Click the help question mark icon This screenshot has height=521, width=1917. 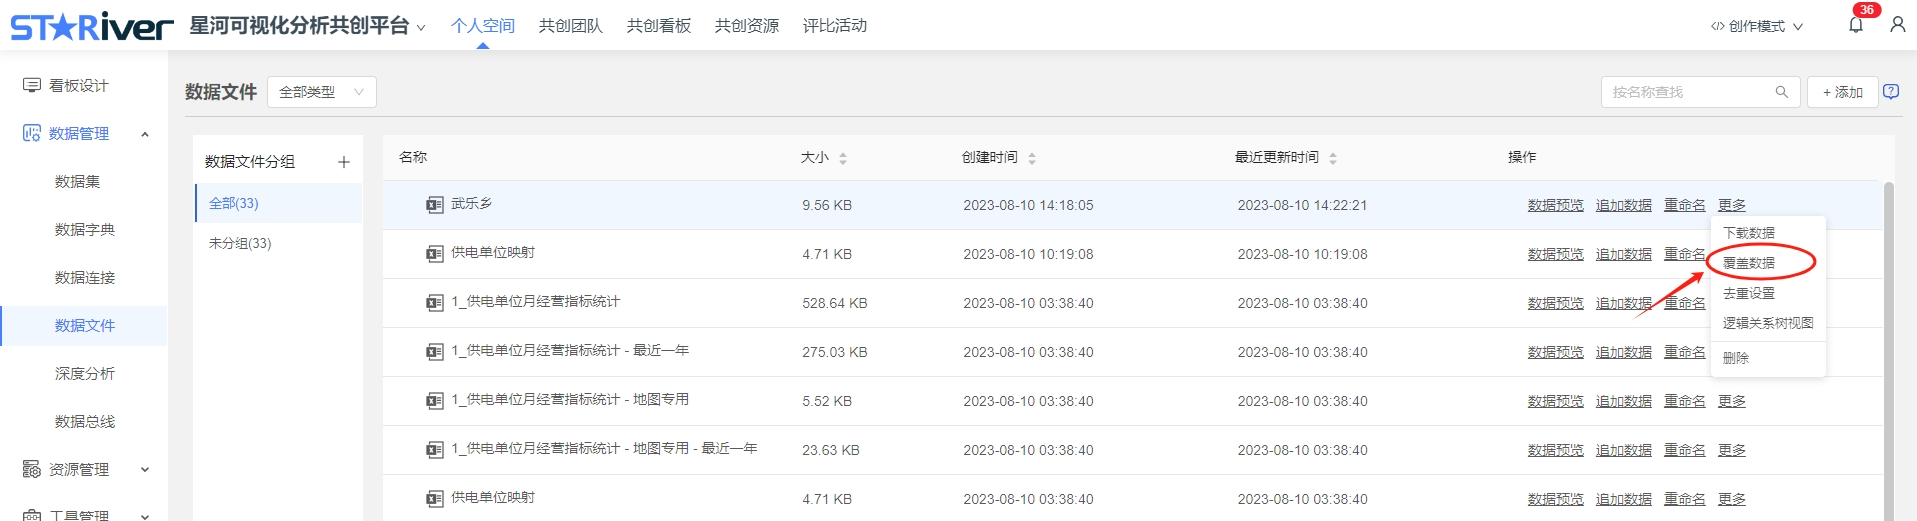coord(1891,91)
